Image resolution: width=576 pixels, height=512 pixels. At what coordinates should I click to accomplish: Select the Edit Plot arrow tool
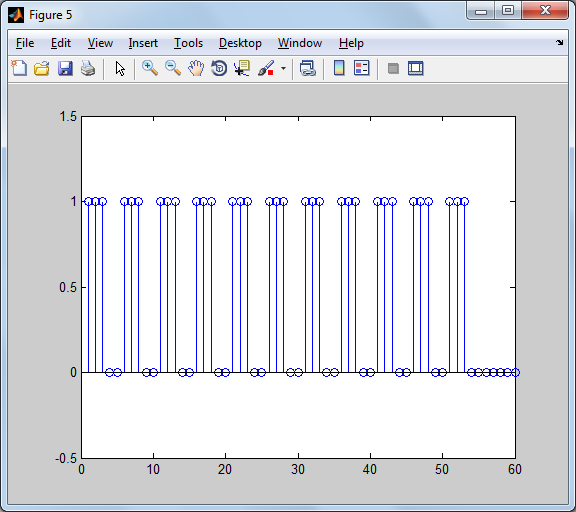pyautogui.click(x=120, y=68)
